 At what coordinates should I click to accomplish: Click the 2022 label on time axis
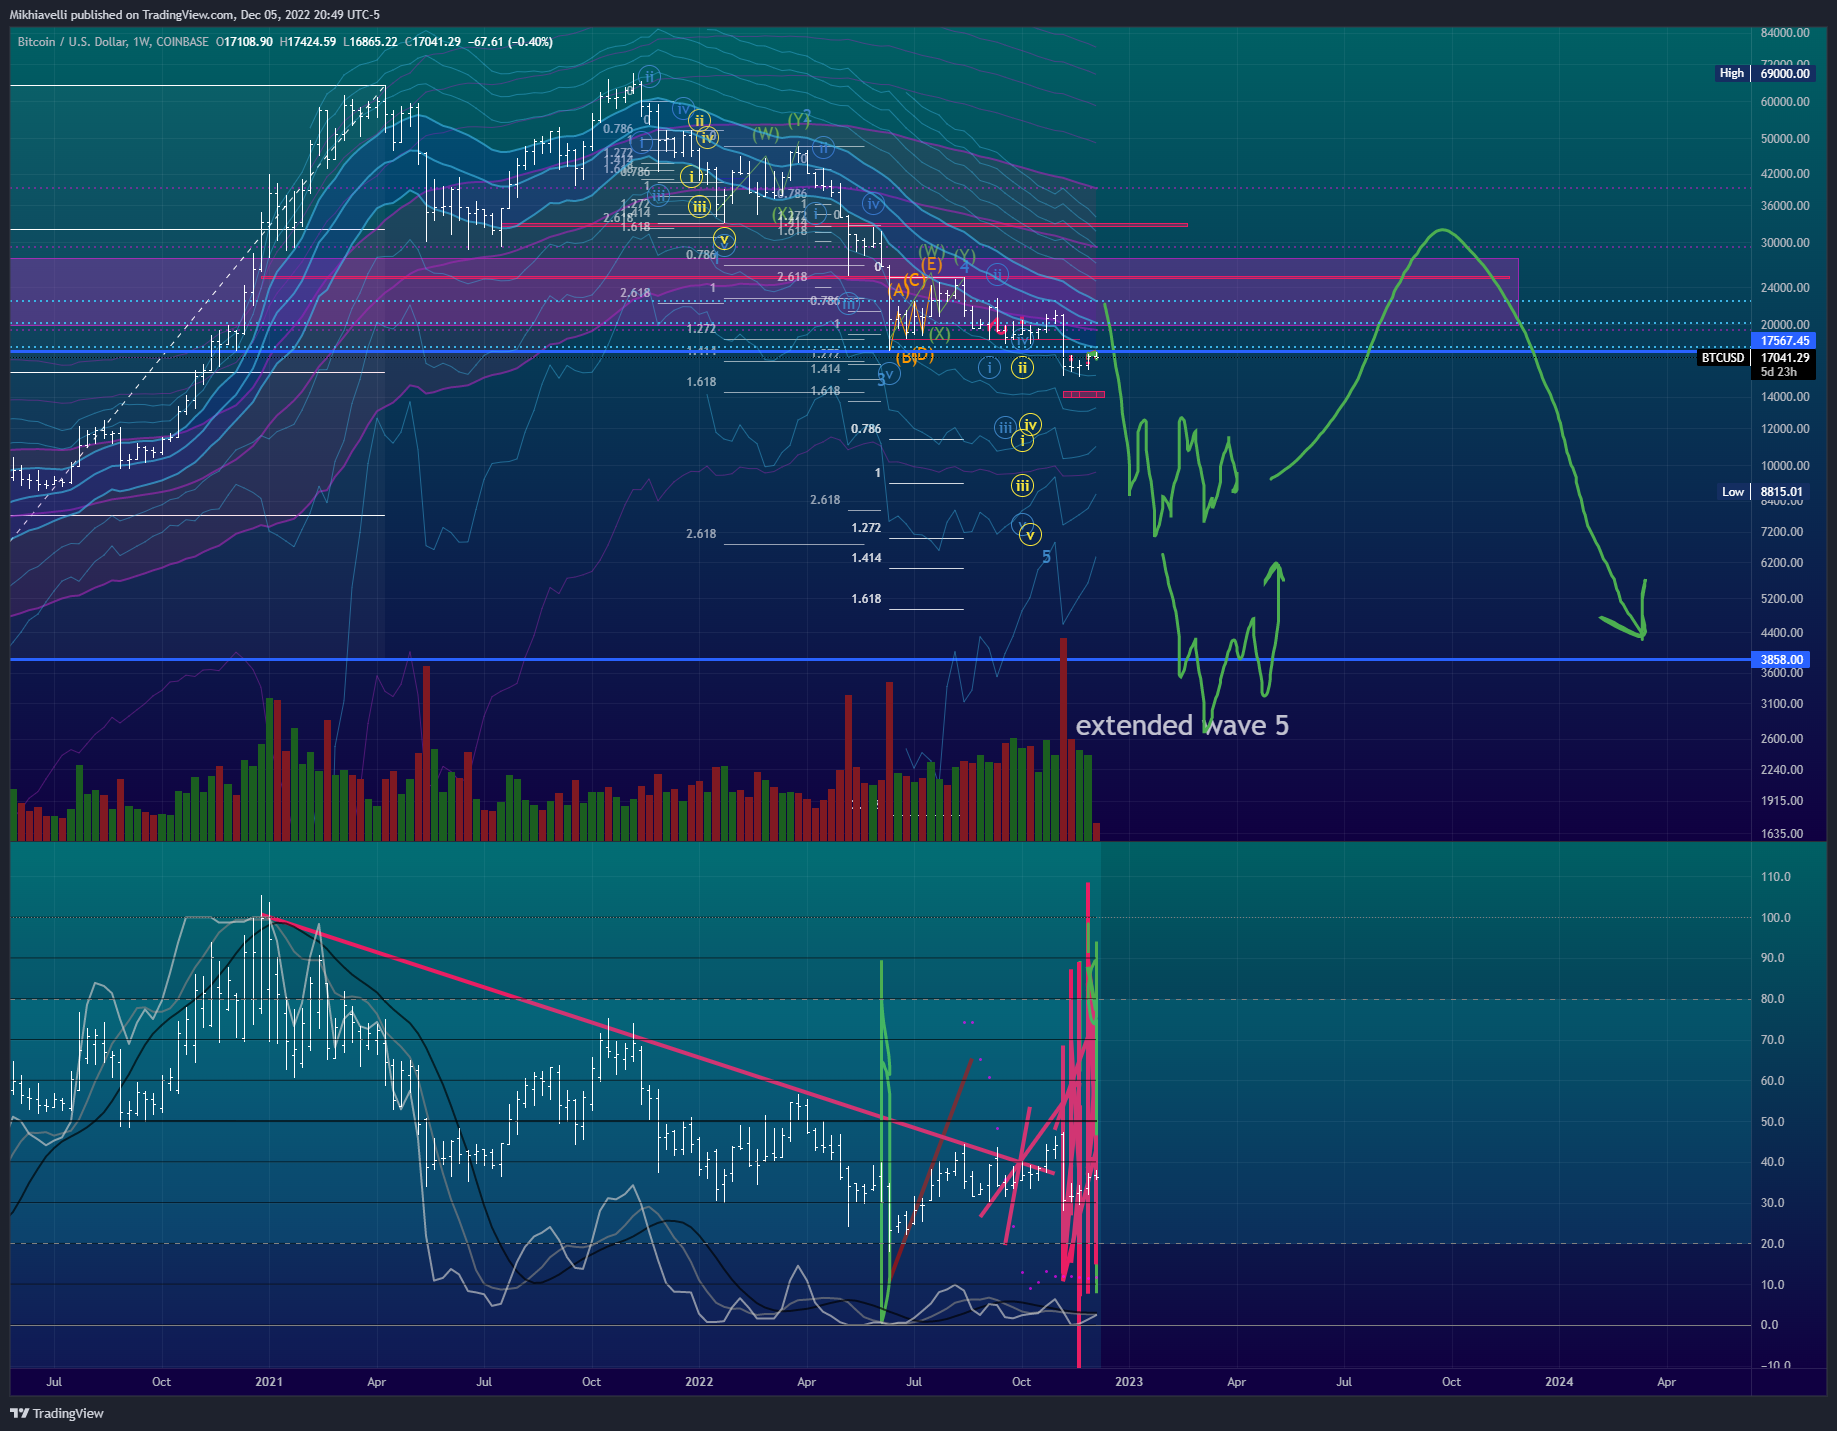[x=699, y=1382]
